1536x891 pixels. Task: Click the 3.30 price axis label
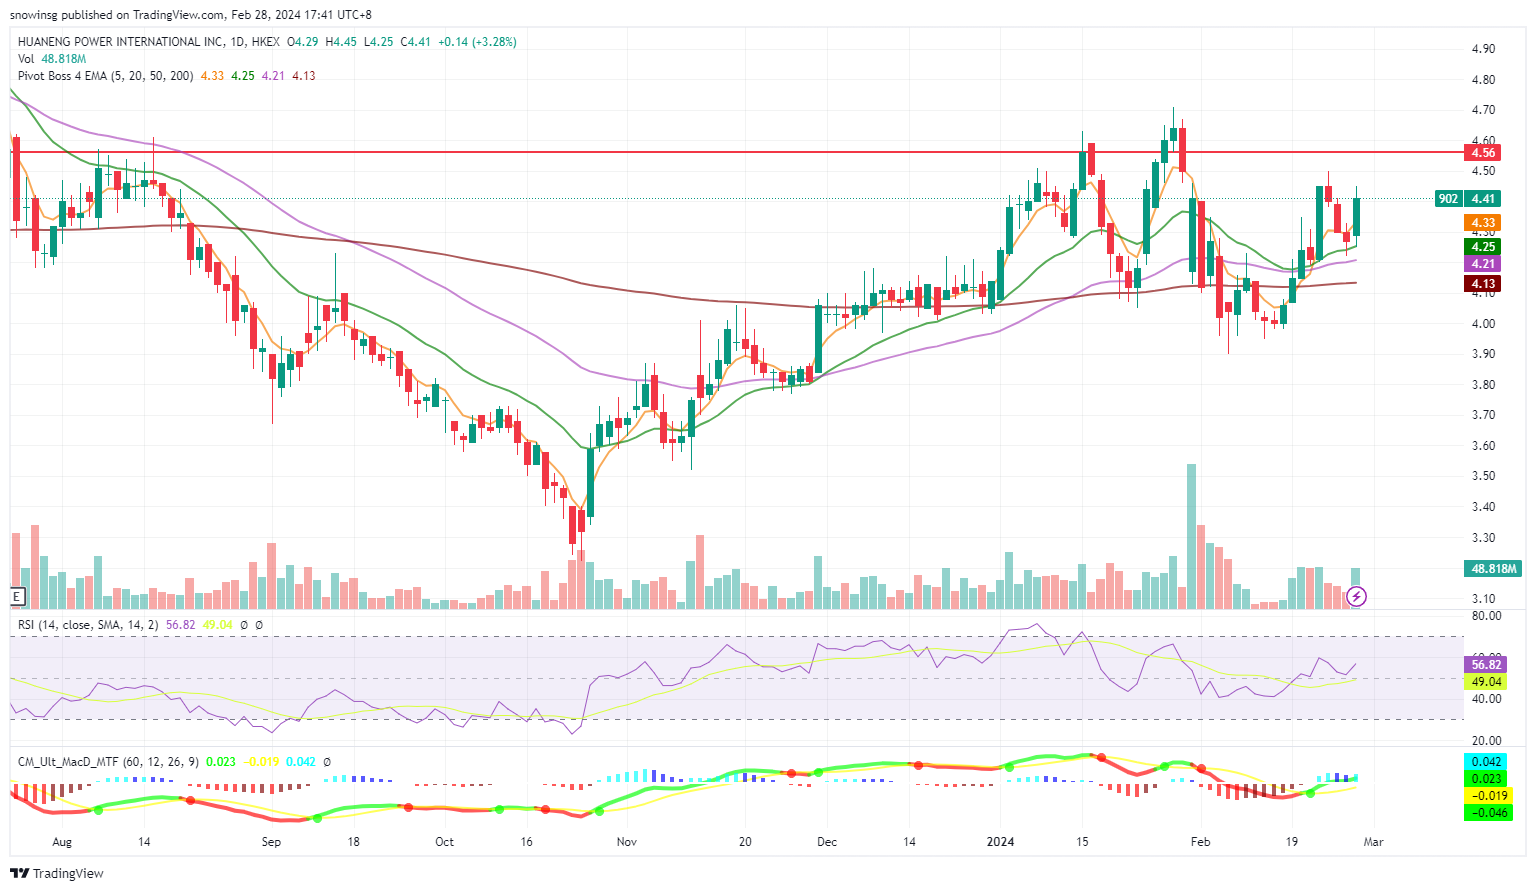pos(1483,538)
